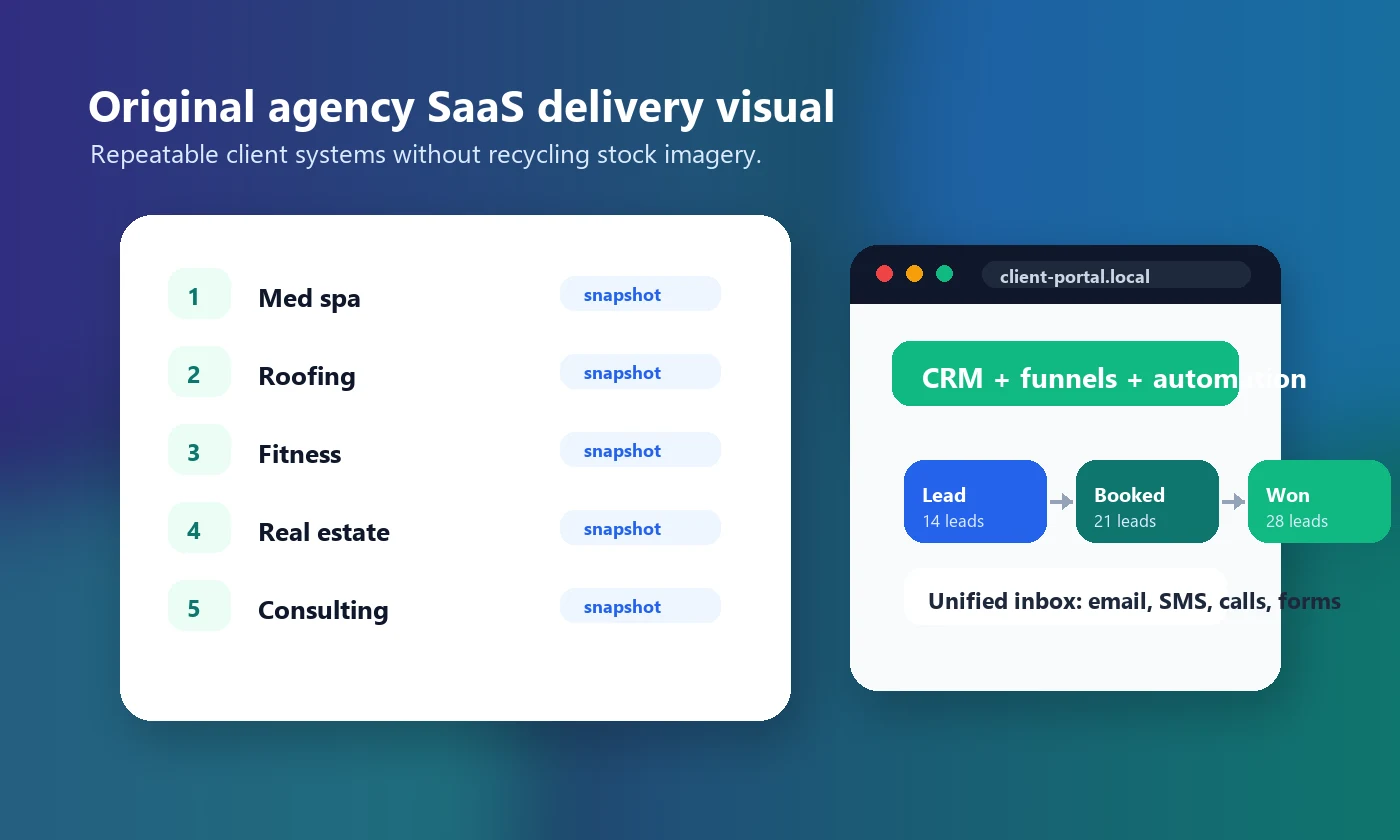
Task: Open the snapshot pill in the Roofing row
Action: [x=640, y=372]
